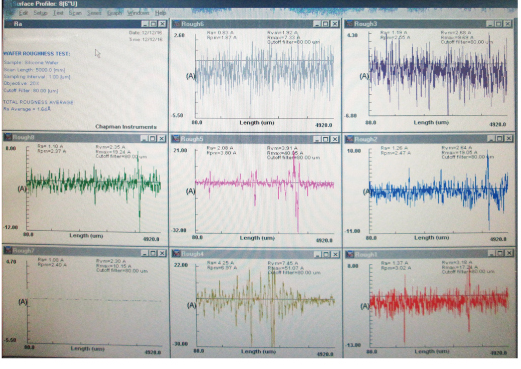Click the Cutoff Filter line in Ra window
The image size is (521, 369).
31,91
